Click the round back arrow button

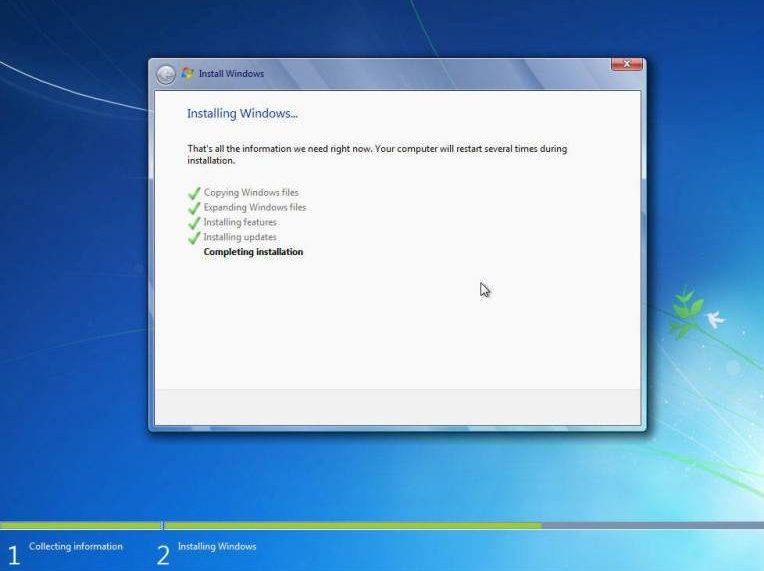click(166, 75)
